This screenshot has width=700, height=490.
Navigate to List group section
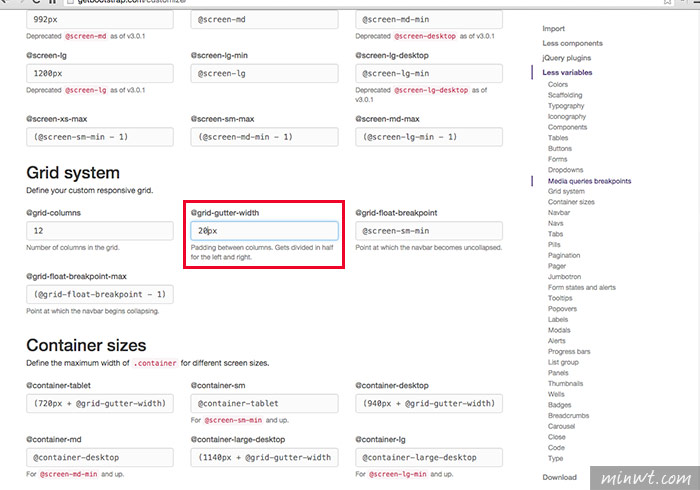coord(563,363)
